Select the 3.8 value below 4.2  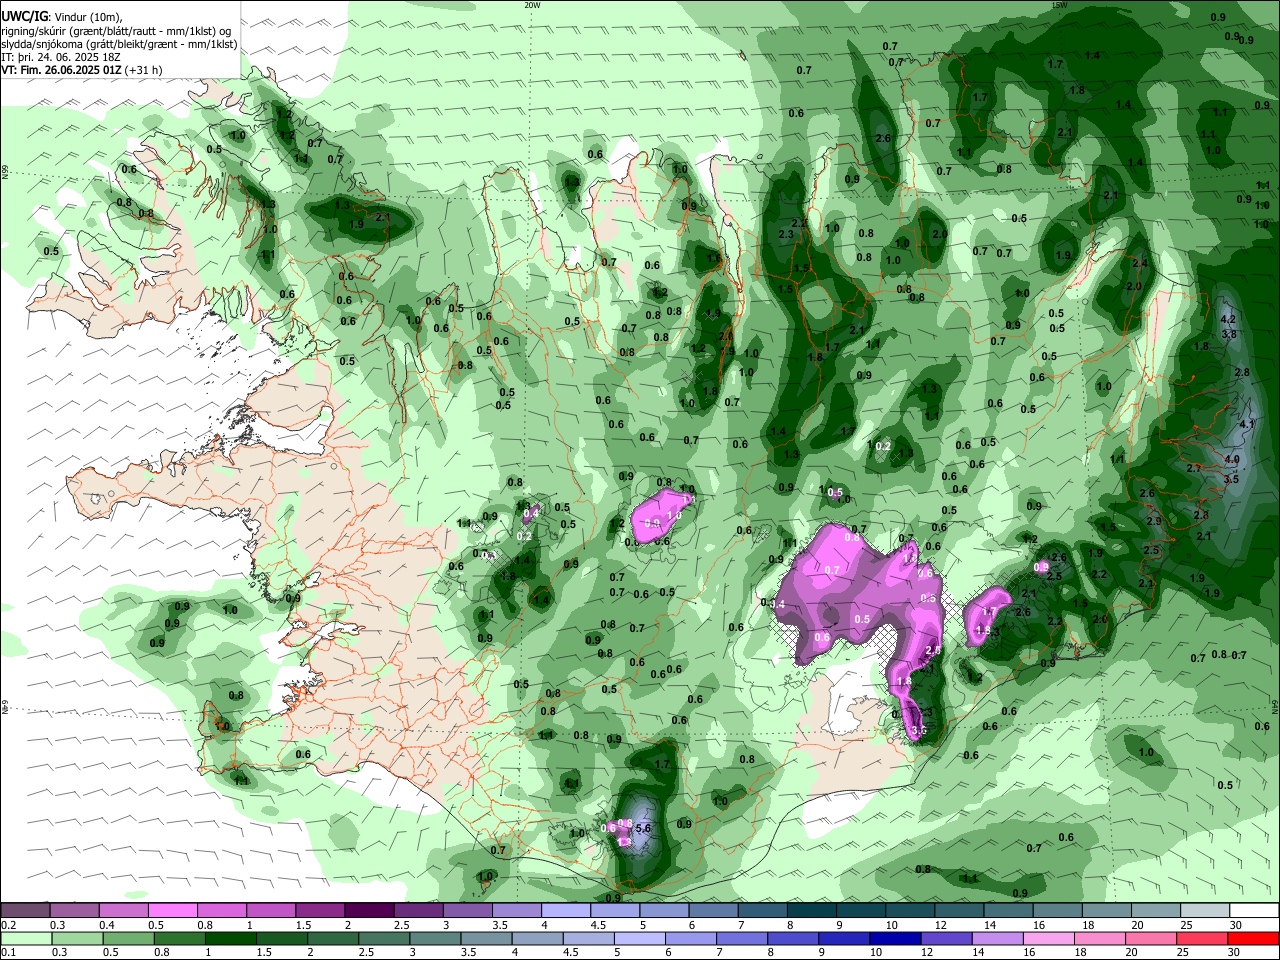[1229, 334]
